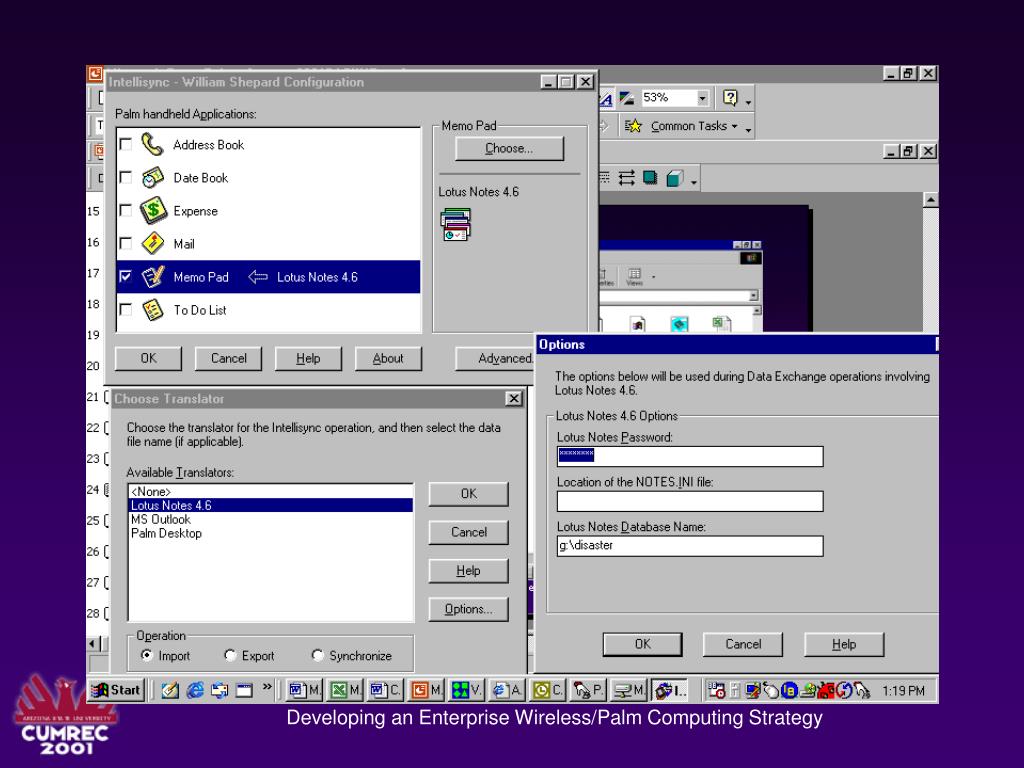Viewport: 1024px width, 768px height.
Task: Click the Lotus Notes Password field
Action: pyautogui.click(x=690, y=456)
